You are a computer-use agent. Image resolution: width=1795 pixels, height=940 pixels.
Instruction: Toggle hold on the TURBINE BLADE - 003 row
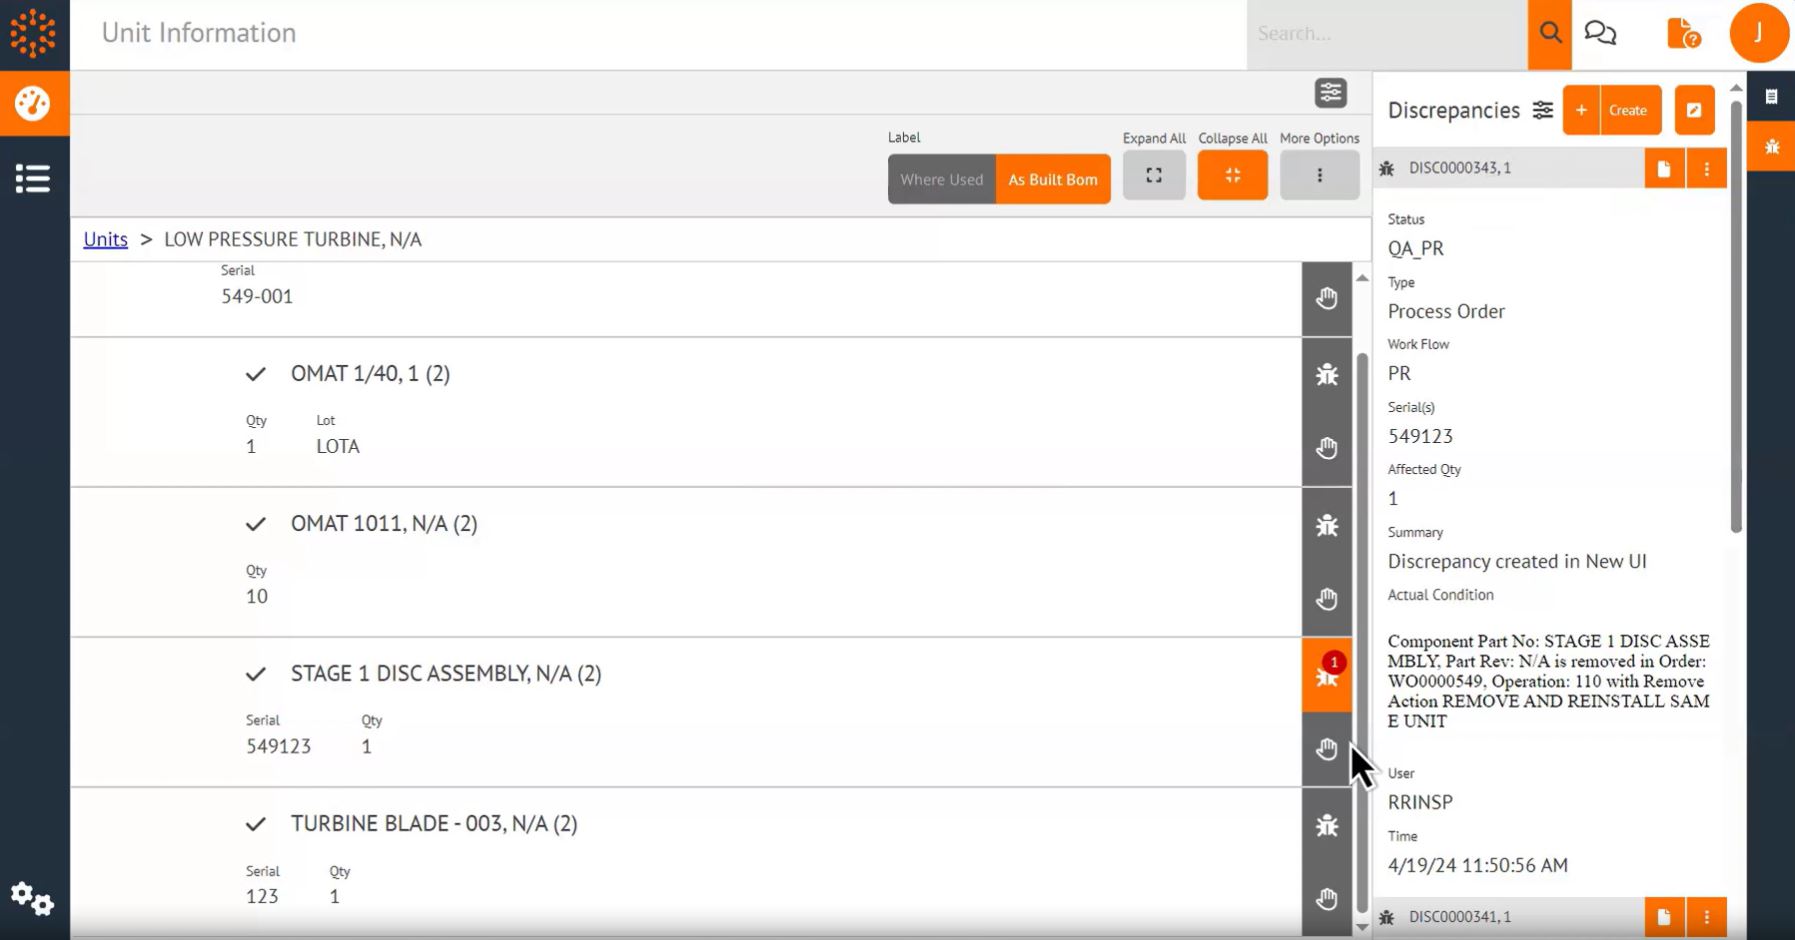pos(1327,898)
